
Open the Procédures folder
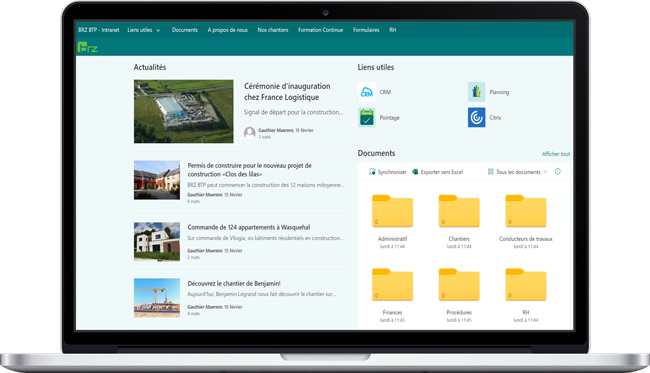pos(459,285)
